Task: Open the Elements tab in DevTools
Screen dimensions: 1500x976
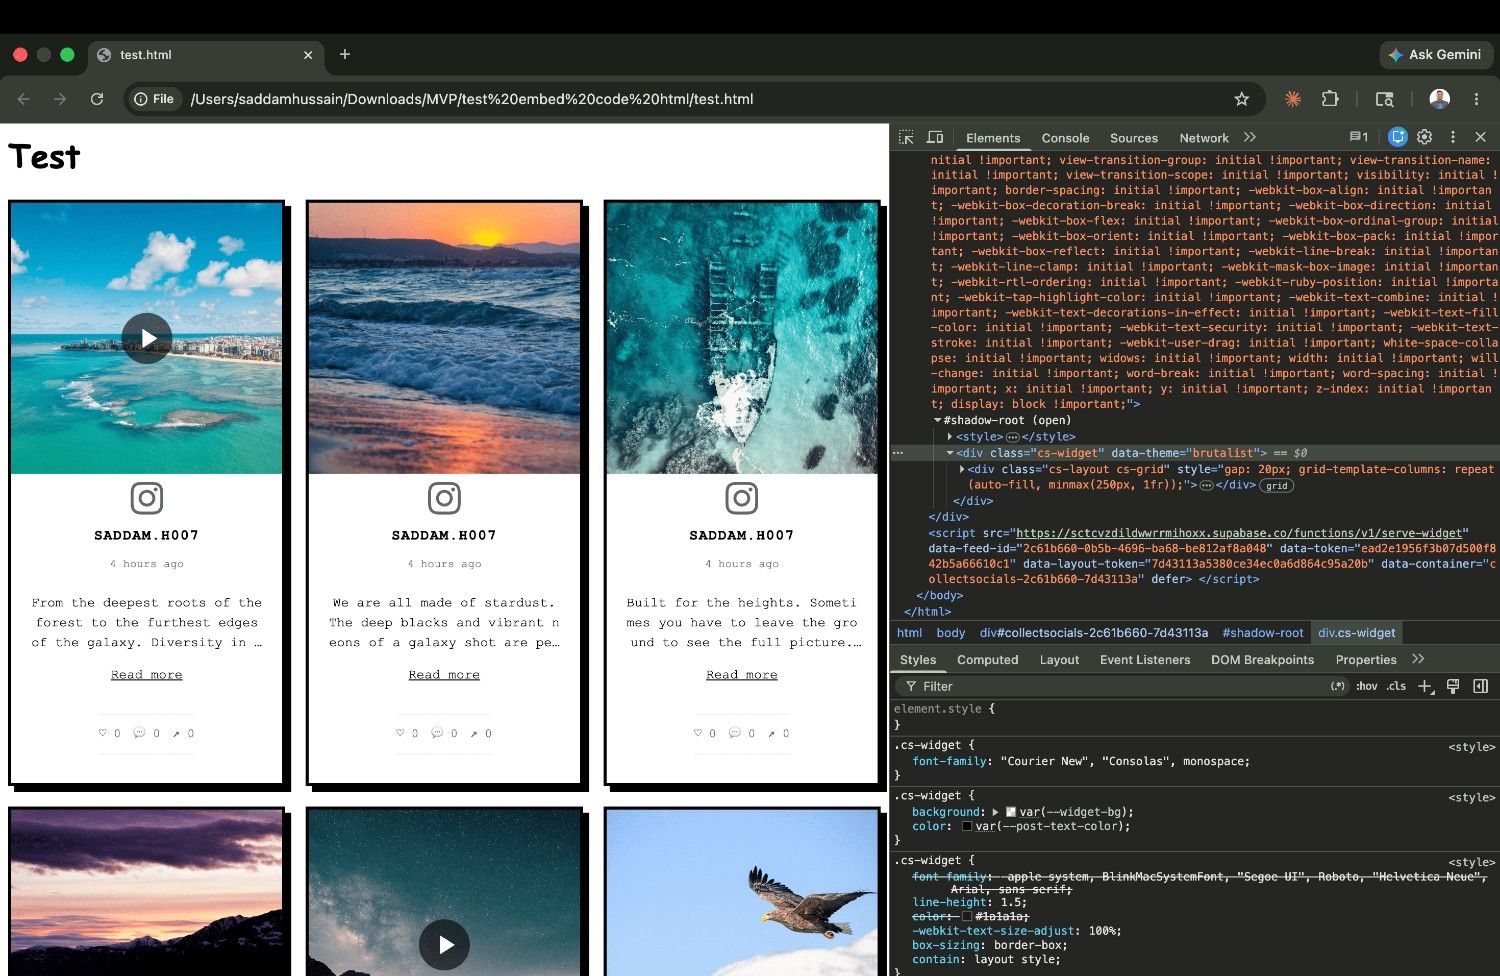Action: click(x=993, y=138)
